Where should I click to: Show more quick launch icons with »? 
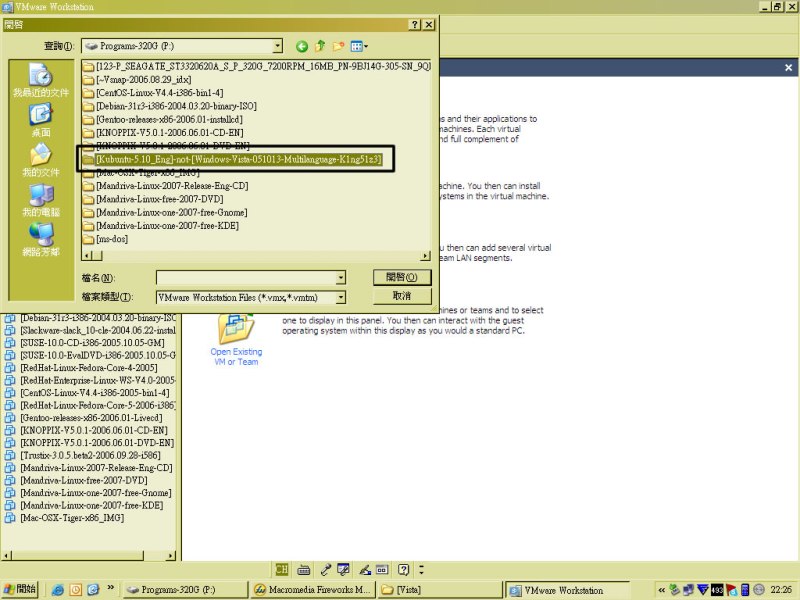111,588
